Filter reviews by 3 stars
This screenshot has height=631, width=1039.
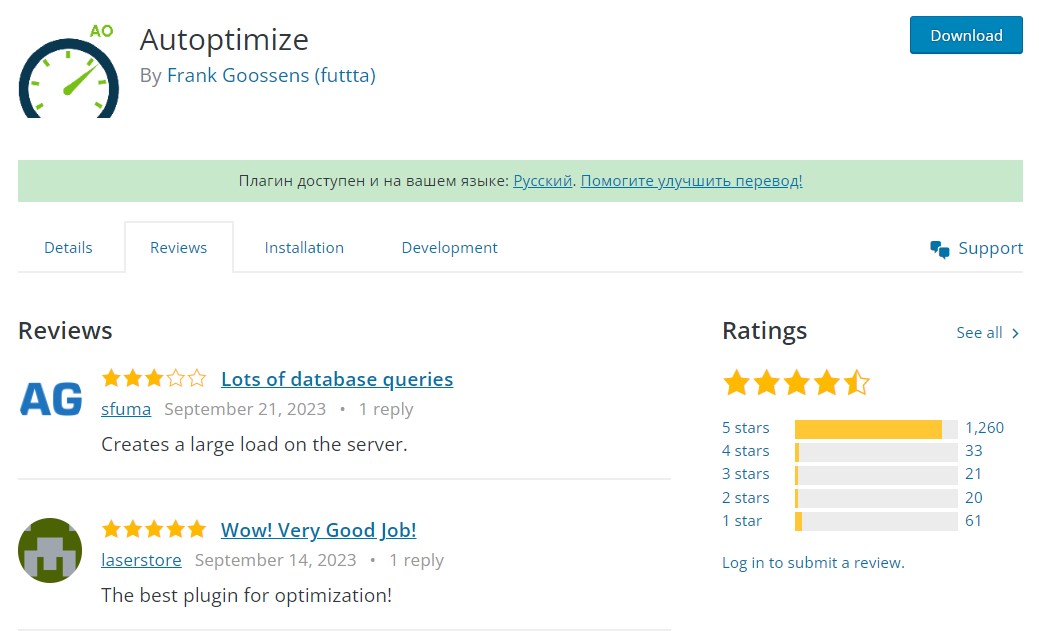745,475
